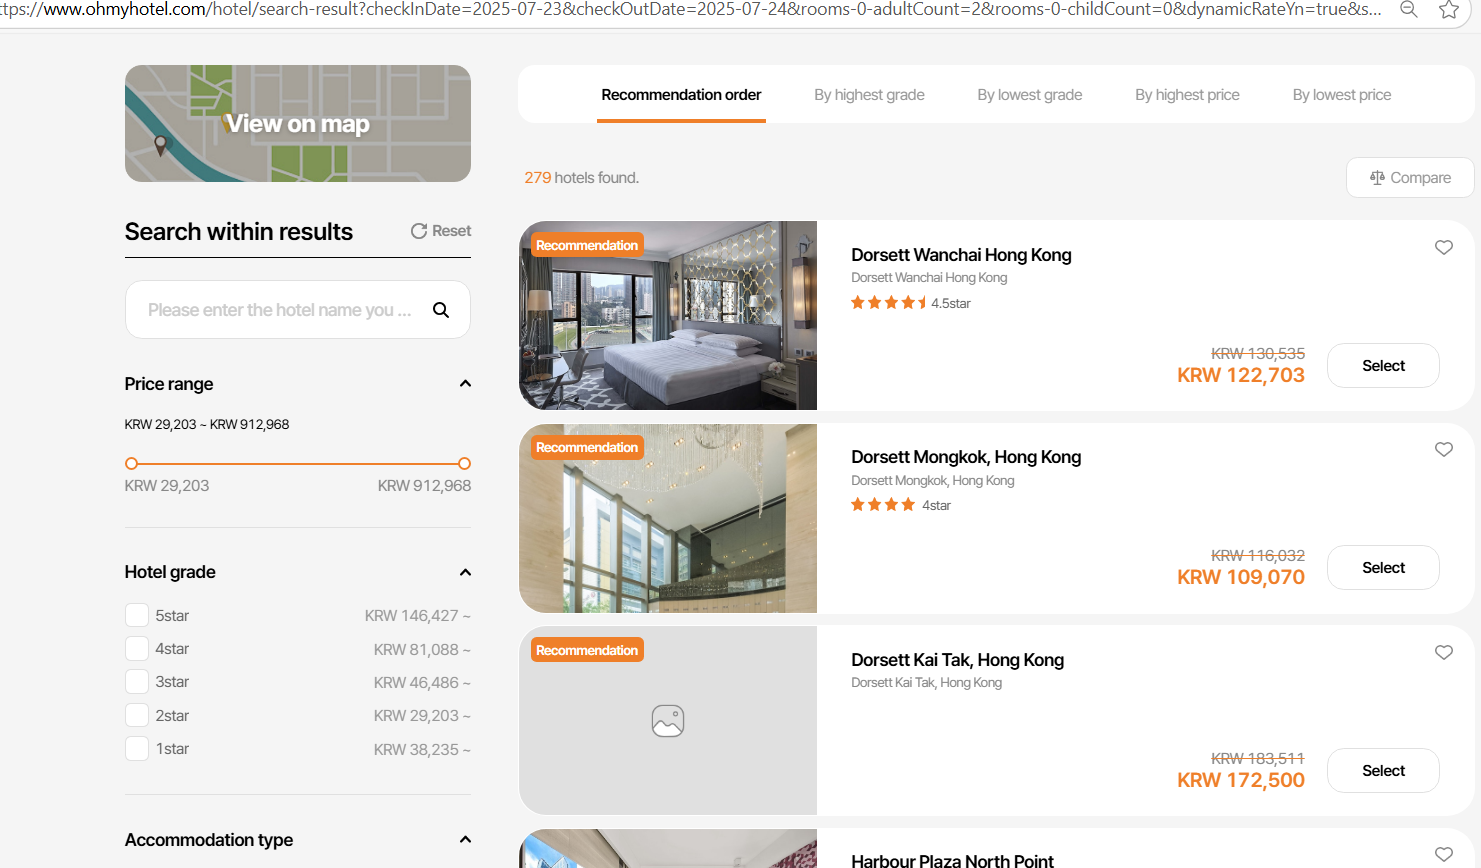Select Dorsett Mongkok, Hong Kong hotel
Viewport: 1481px width, 868px height.
(x=1383, y=568)
